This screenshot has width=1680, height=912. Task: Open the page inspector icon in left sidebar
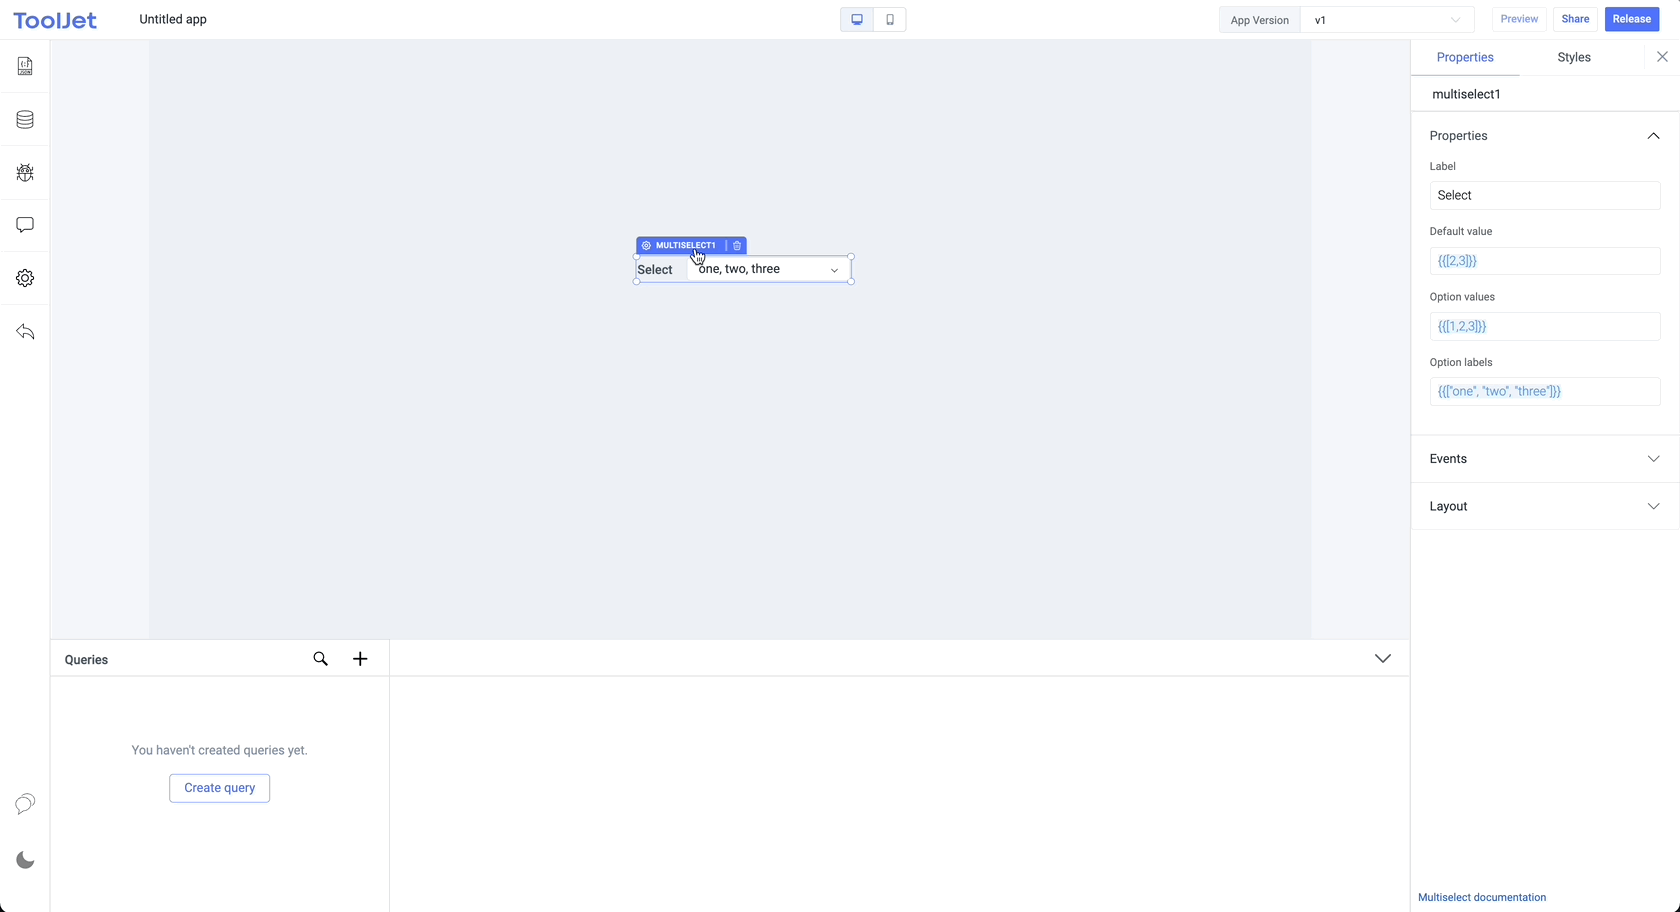(x=25, y=67)
